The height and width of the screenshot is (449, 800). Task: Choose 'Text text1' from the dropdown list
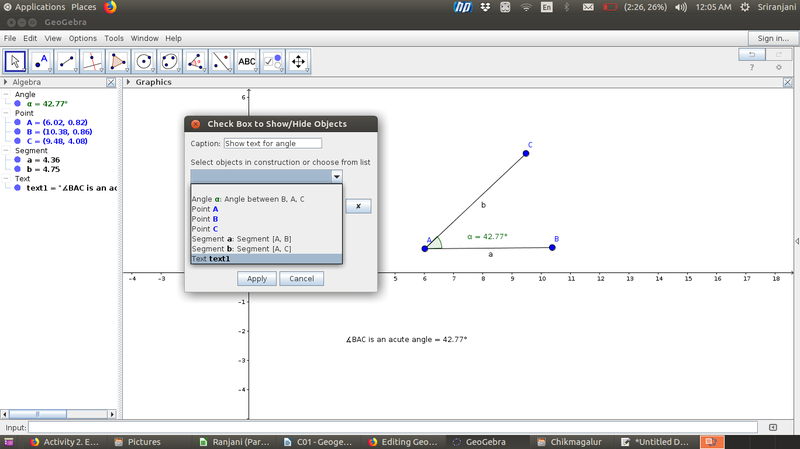[x=266, y=259]
